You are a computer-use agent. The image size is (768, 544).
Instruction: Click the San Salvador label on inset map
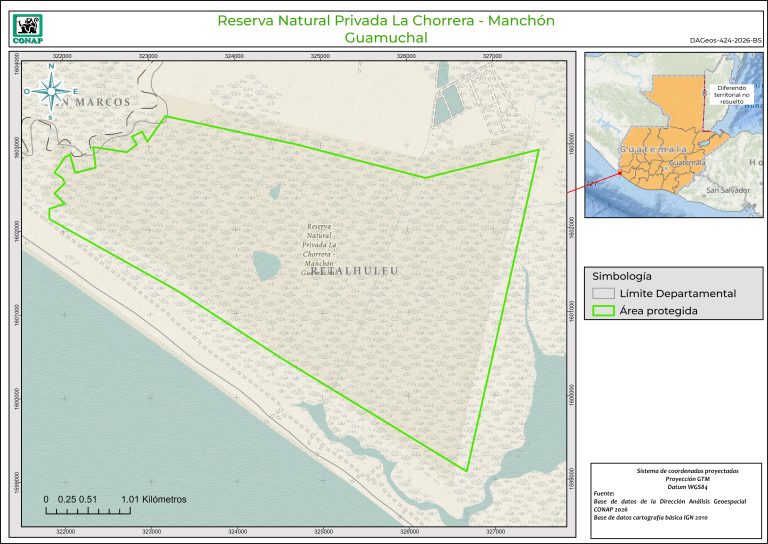click(x=727, y=190)
